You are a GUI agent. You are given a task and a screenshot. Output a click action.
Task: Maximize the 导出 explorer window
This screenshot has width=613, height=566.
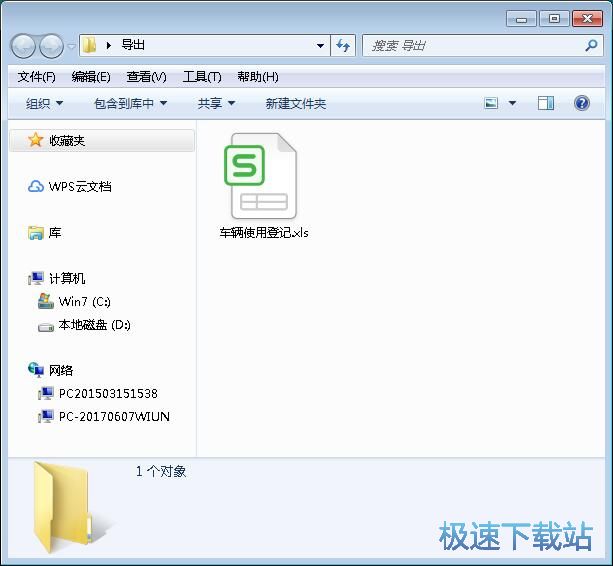[554, 19]
